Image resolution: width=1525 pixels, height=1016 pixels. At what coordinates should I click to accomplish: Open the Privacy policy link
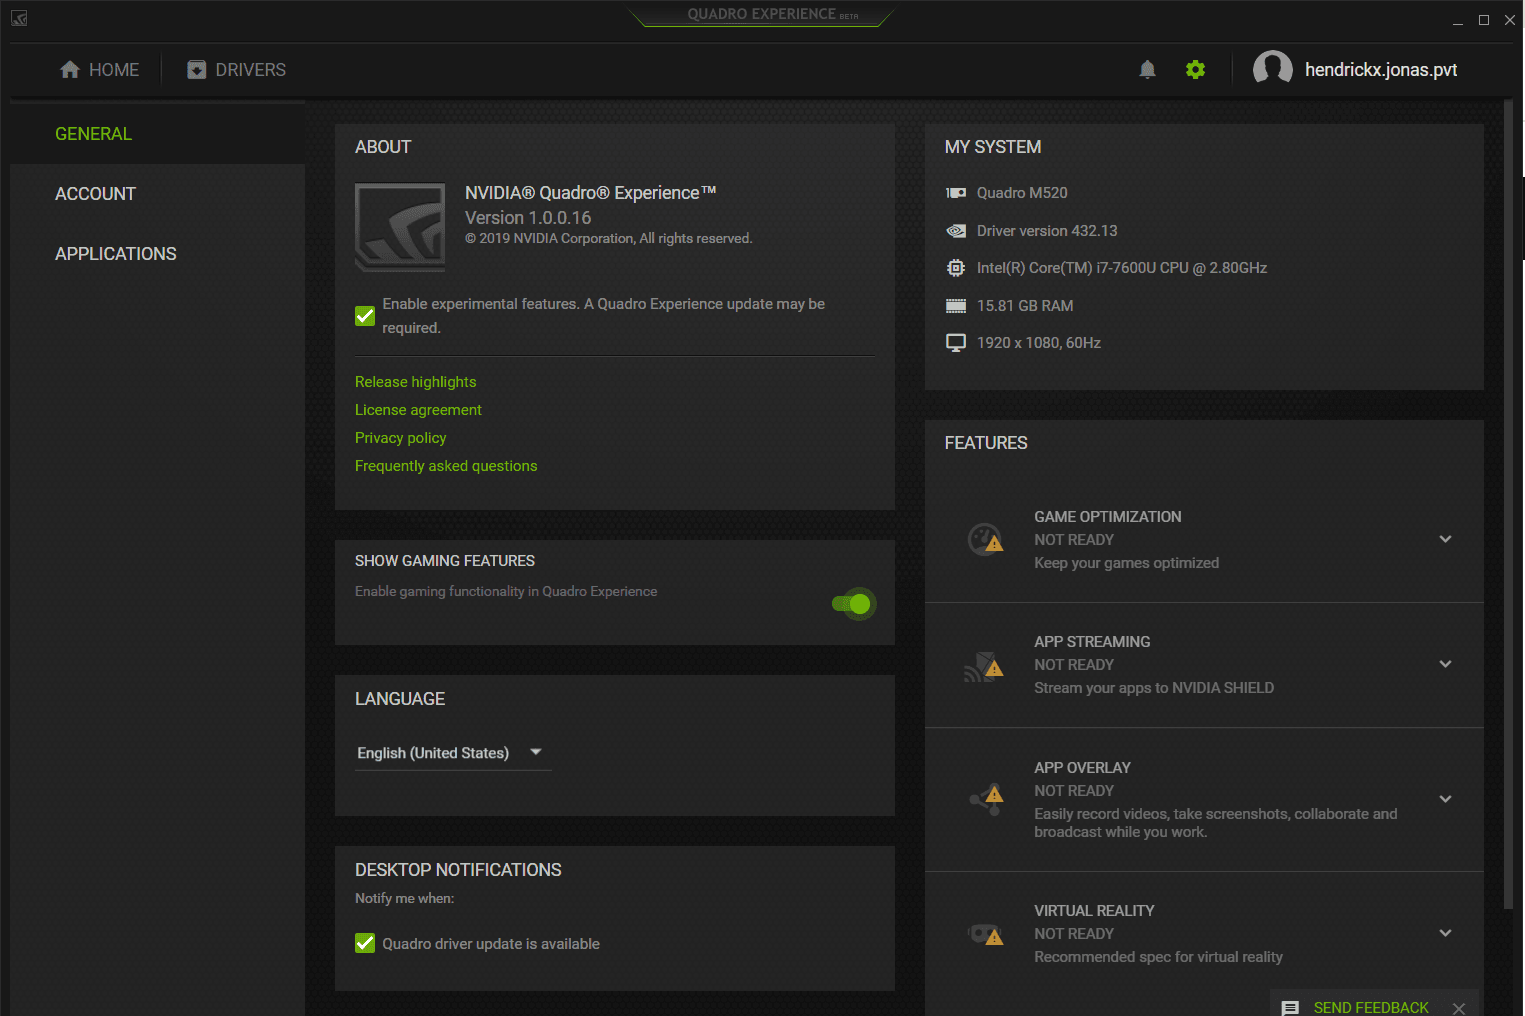400,438
